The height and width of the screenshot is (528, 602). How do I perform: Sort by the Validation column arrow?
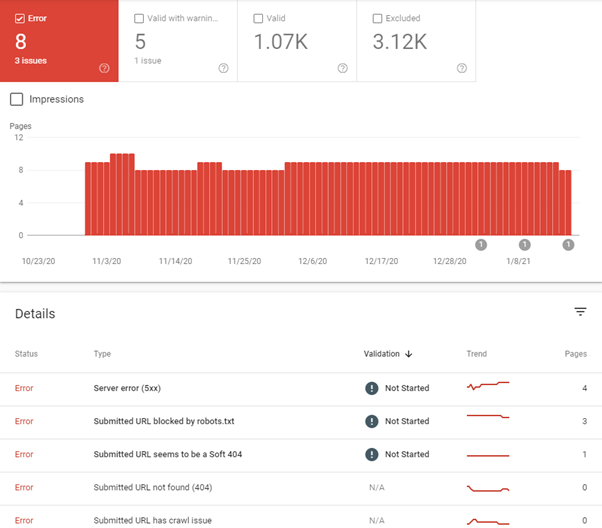click(409, 354)
